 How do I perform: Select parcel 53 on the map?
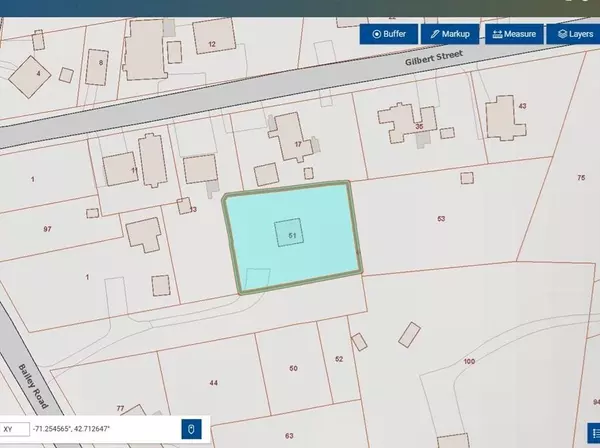[x=440, y=218]
